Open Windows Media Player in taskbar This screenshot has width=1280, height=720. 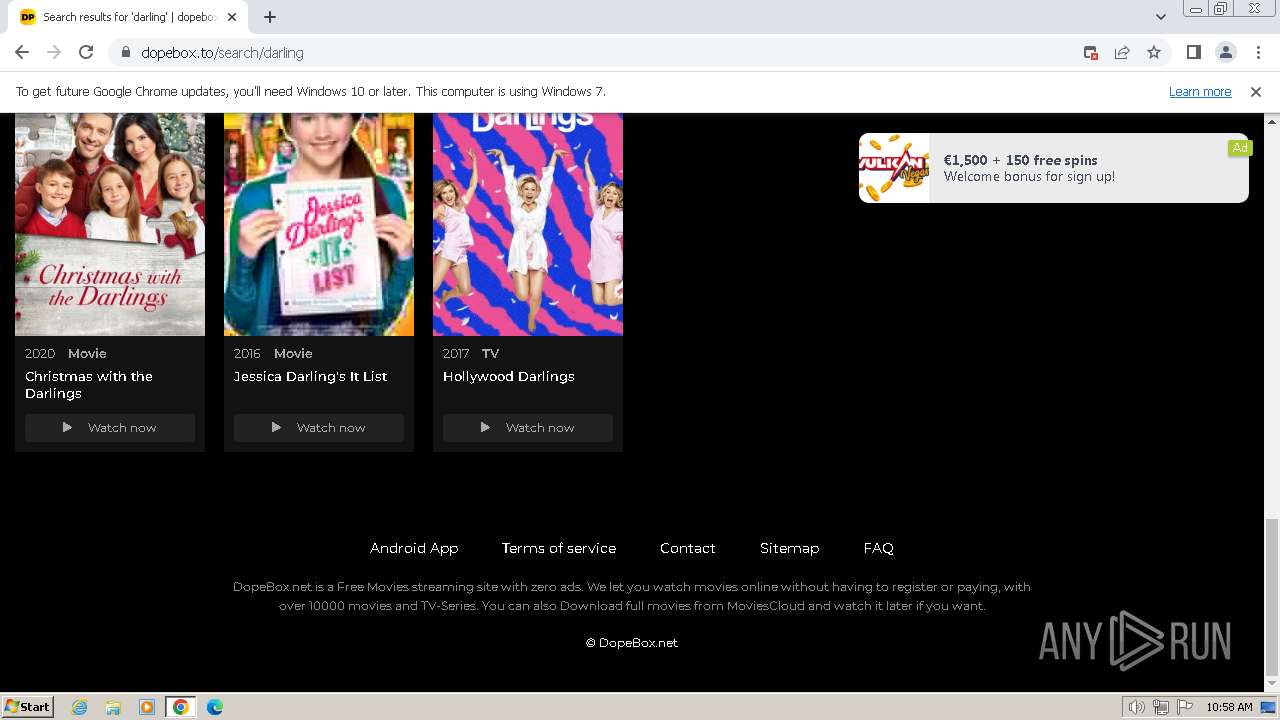click(x=147, y=707)
